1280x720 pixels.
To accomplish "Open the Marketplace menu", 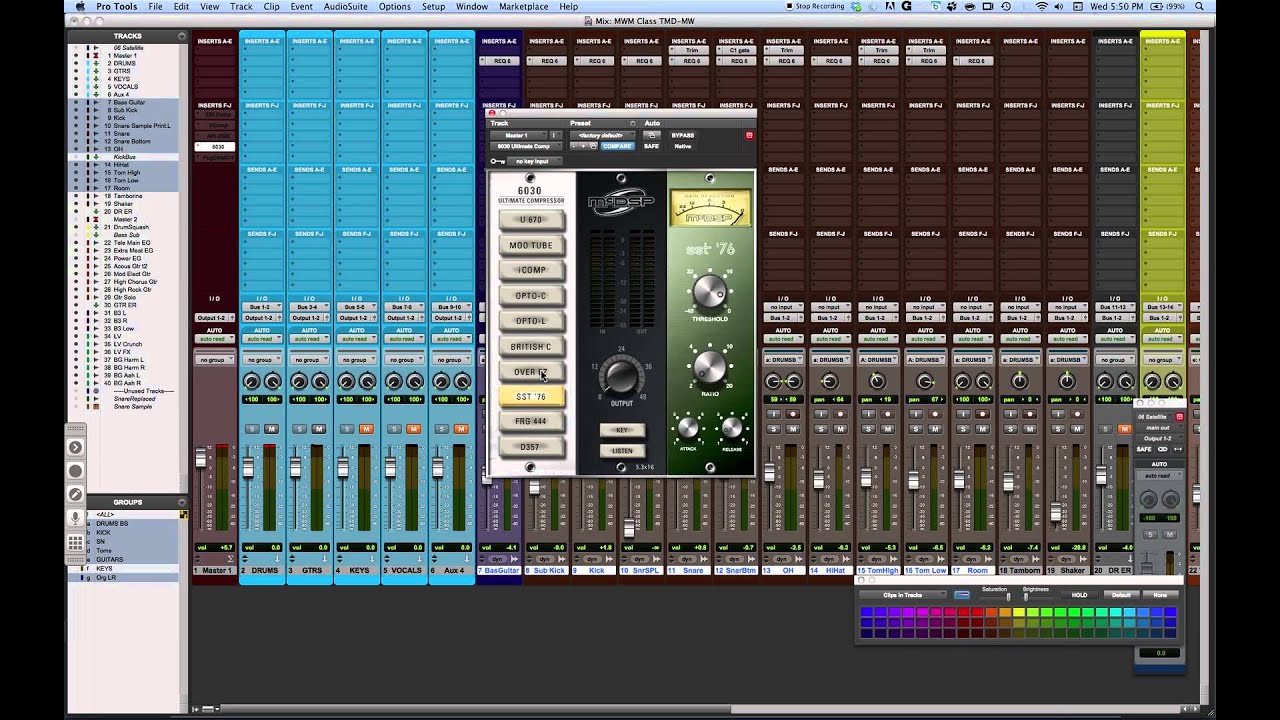I will [x=524, y=6].
